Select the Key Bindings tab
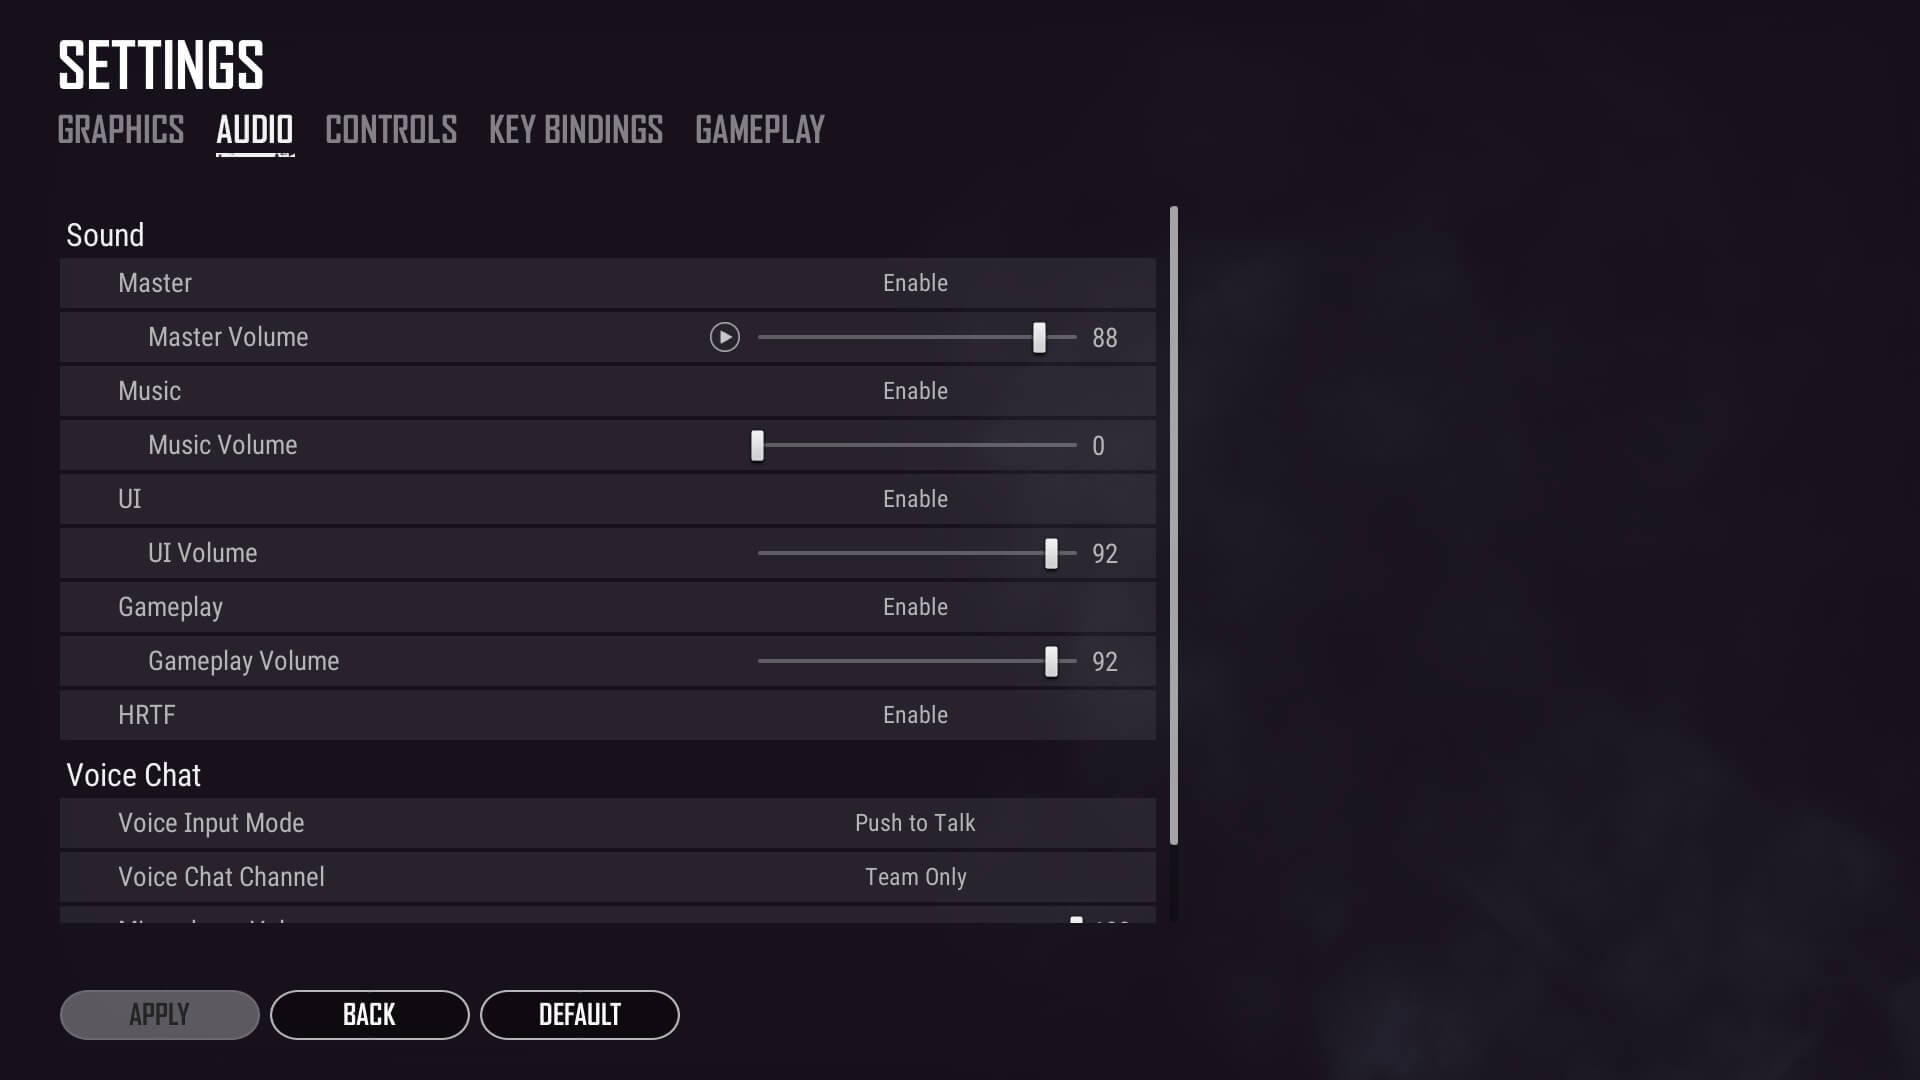The width and height of the screenshot is (1920, 1080). [576, 129]
